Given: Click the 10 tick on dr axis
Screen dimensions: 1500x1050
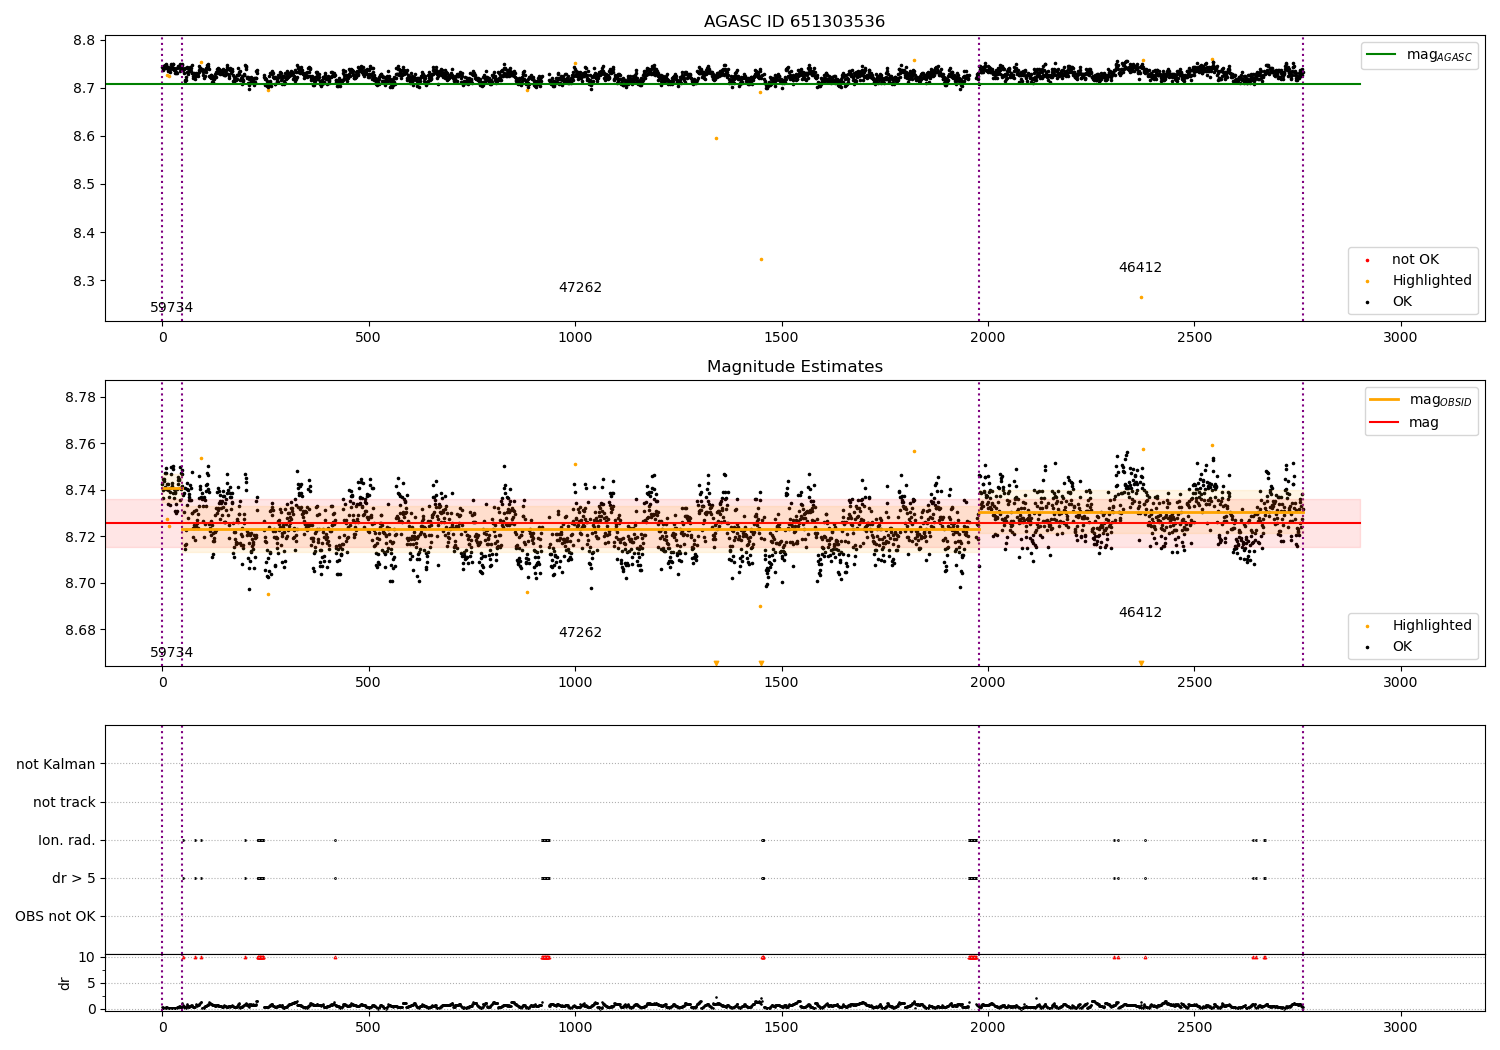Looking at the screenshot, I should click(x=87, y=958).
